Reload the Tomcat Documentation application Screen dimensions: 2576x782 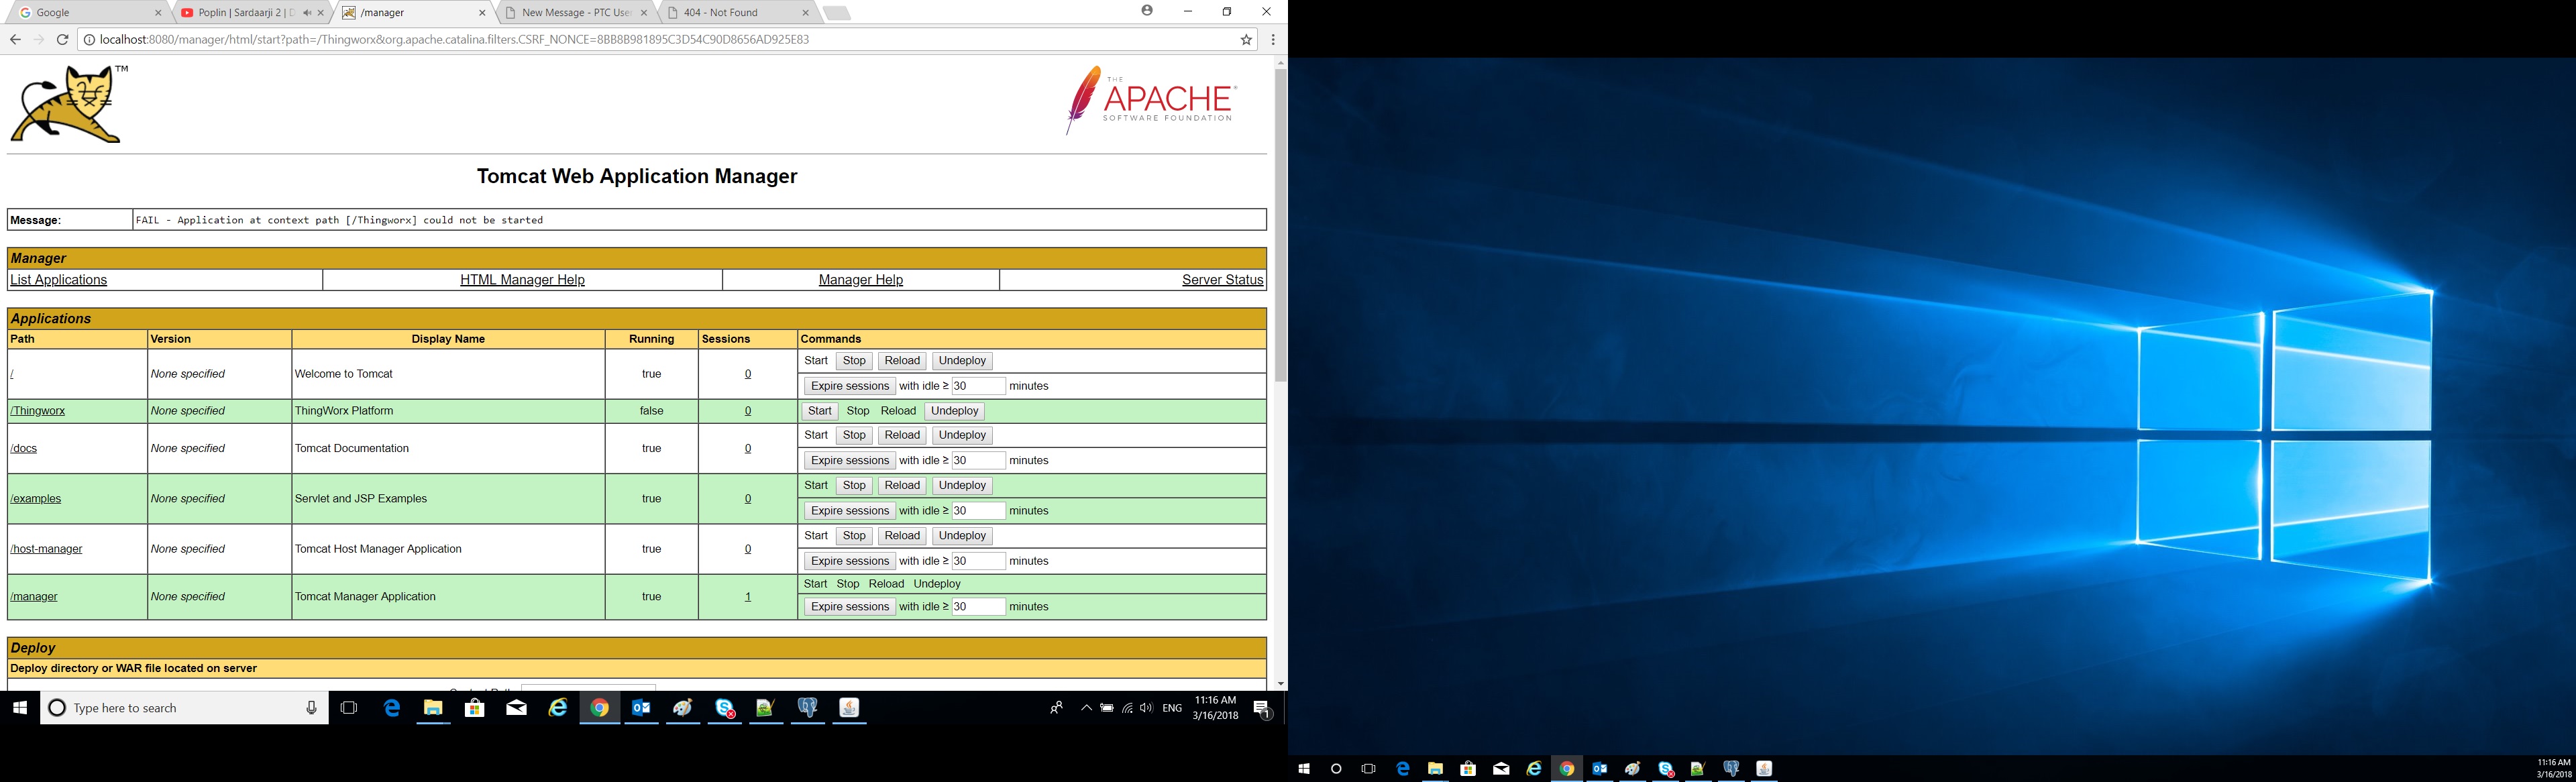(901, 436)
